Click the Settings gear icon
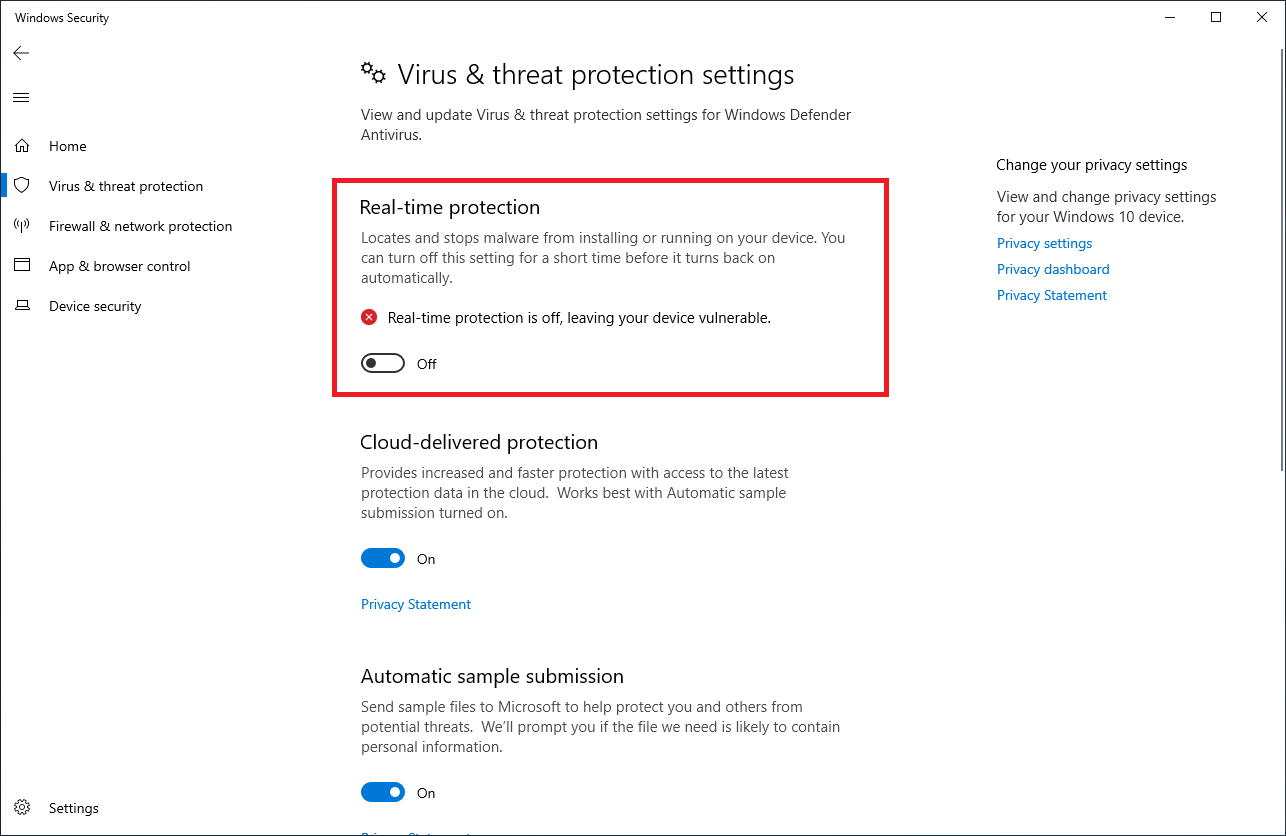This screenshot has width=1286, height=836. (x=24, y=808)
